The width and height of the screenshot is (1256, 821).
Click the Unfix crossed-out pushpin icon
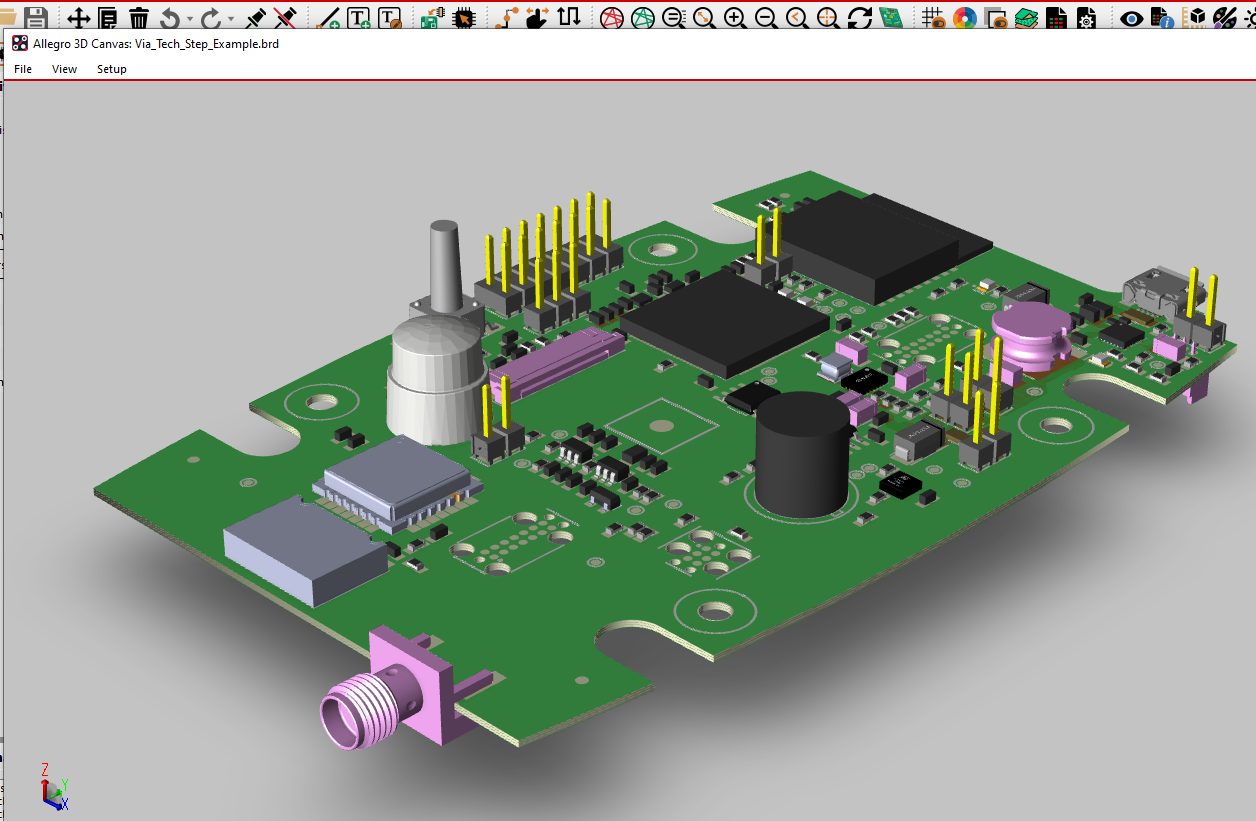[286, 17]
